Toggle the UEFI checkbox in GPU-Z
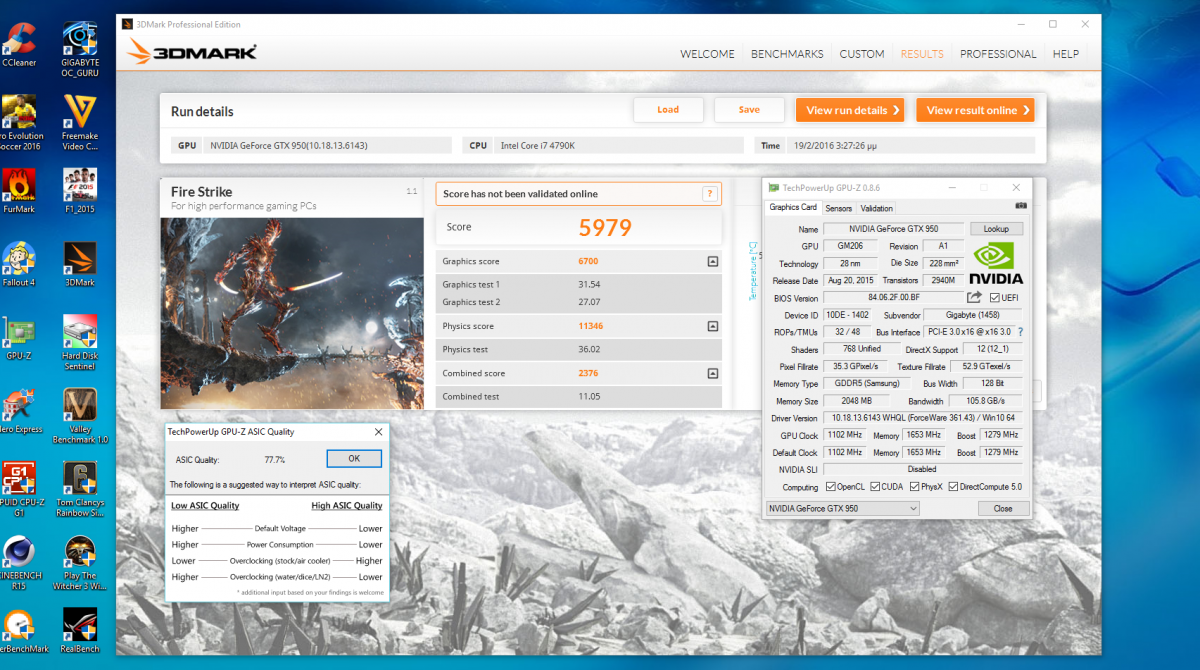Image resolution: width=1200 pixels, height=670 pixels. 994,298
